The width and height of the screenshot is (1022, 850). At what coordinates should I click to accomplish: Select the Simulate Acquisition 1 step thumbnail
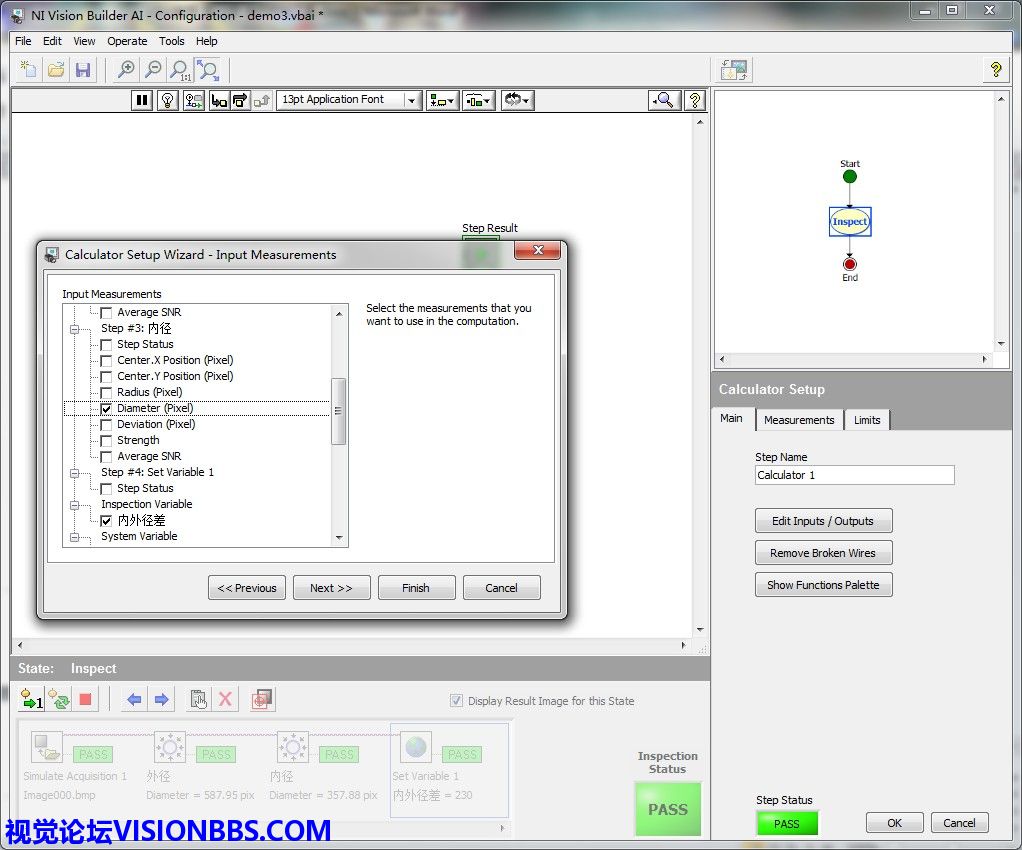(x=47, y=748)
